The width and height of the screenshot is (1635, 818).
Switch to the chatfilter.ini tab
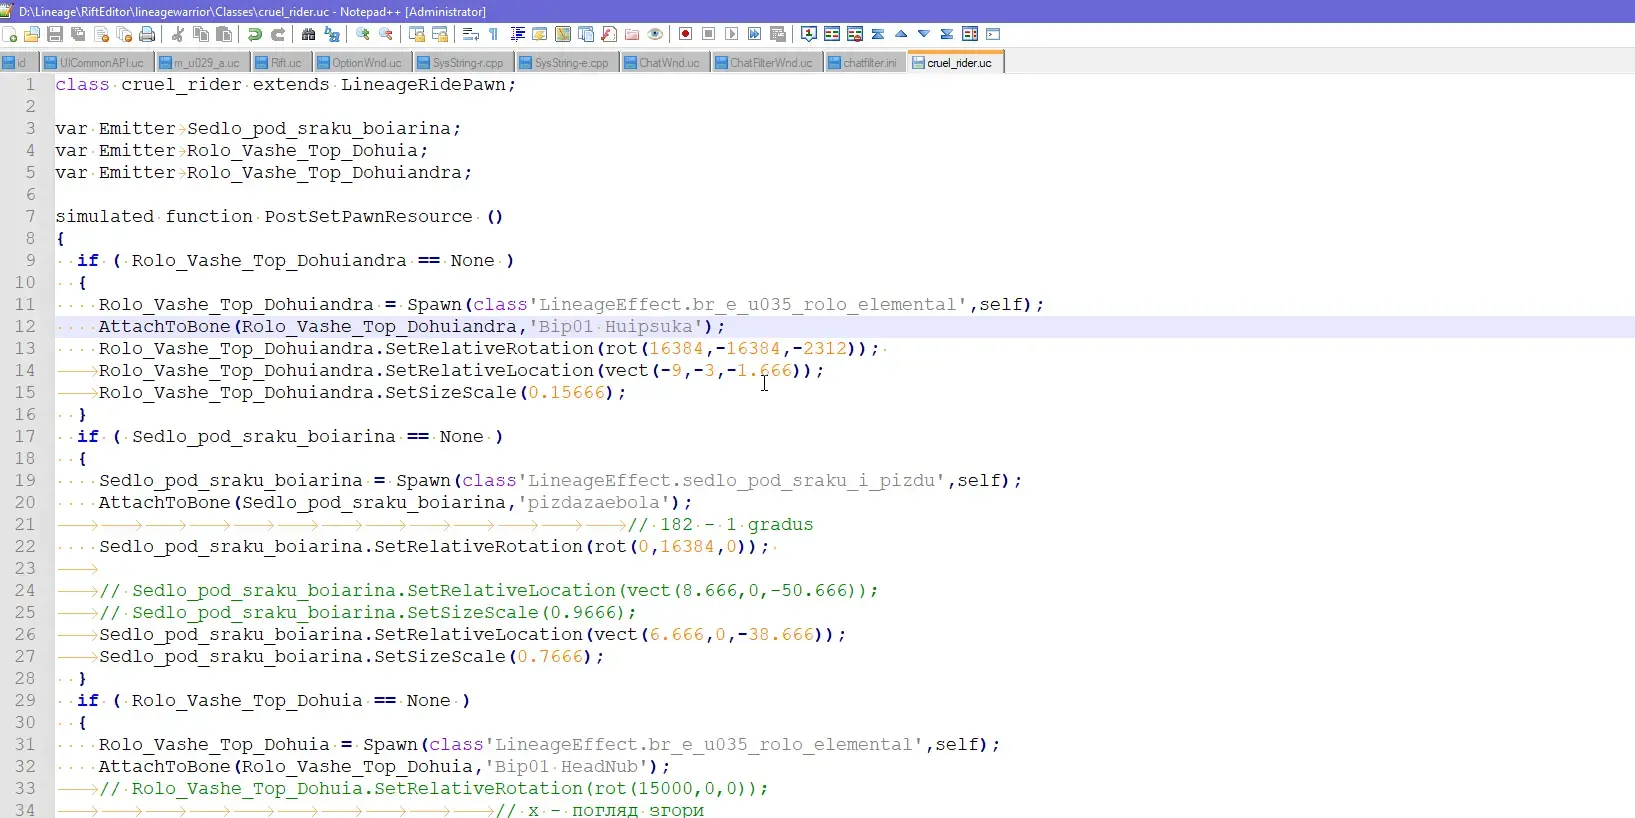tap(865, 62)
